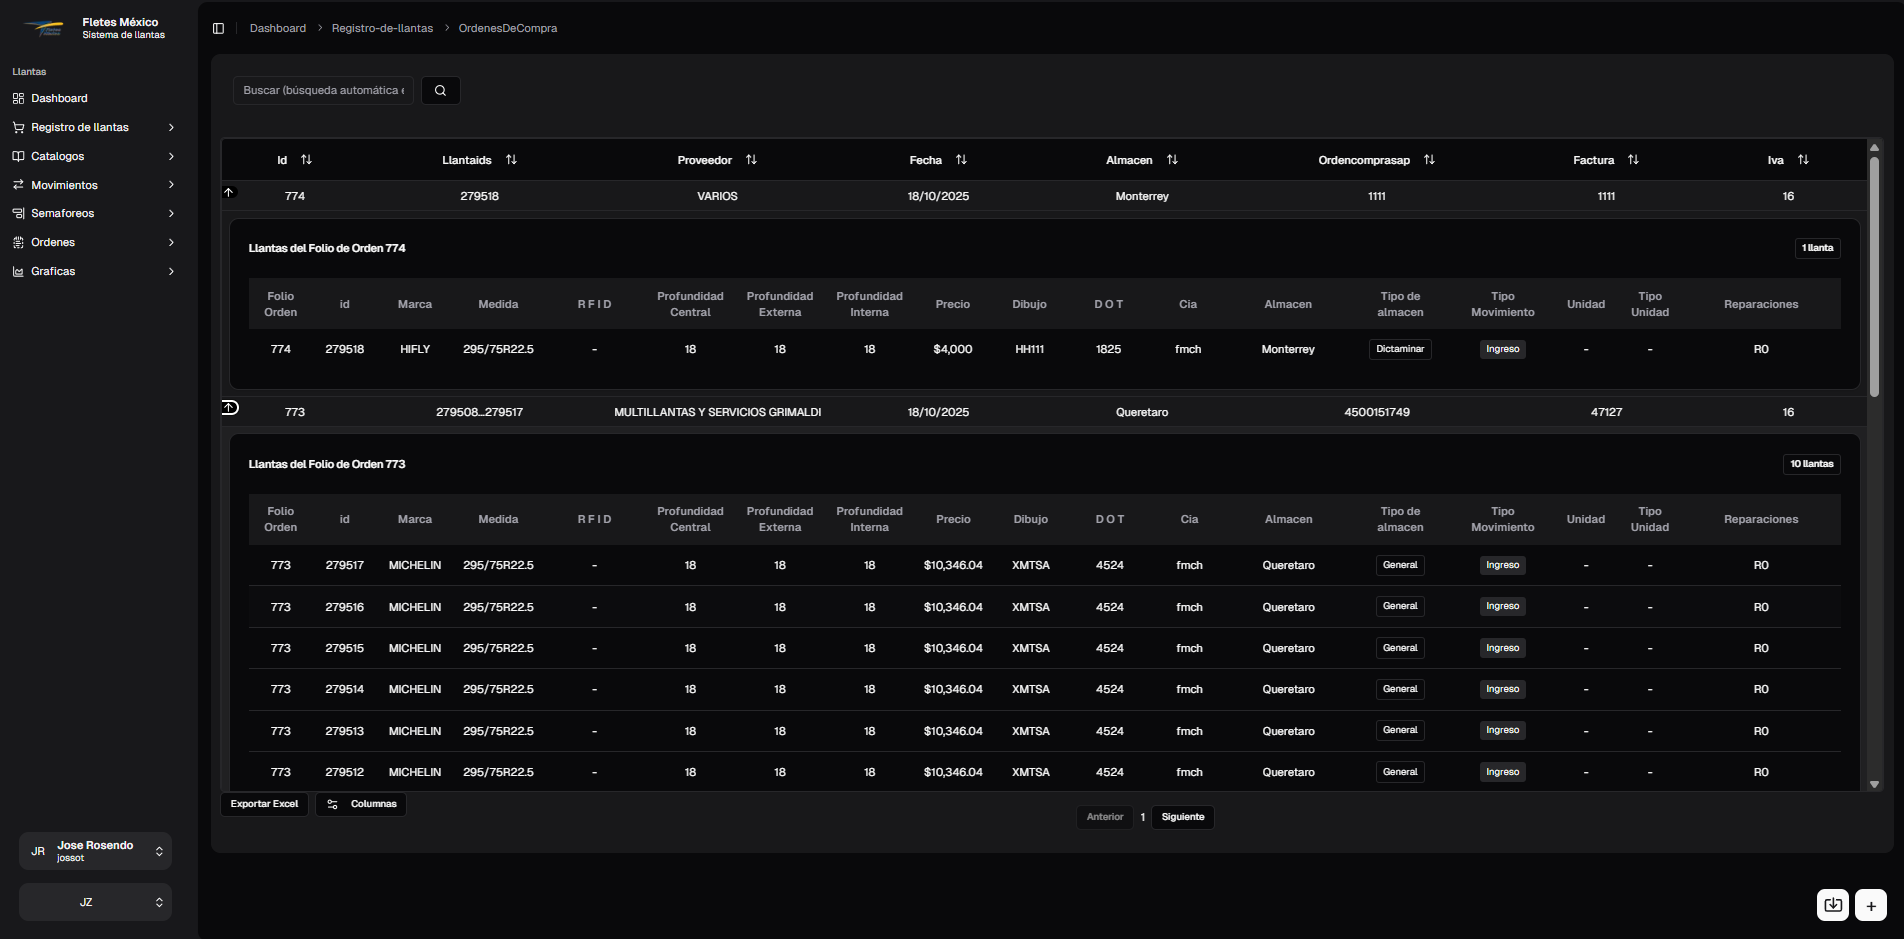The height and width of the screenshot is (939, 1904).
Task: Open the Dashboard sidebar item
Action: [59, 98]
